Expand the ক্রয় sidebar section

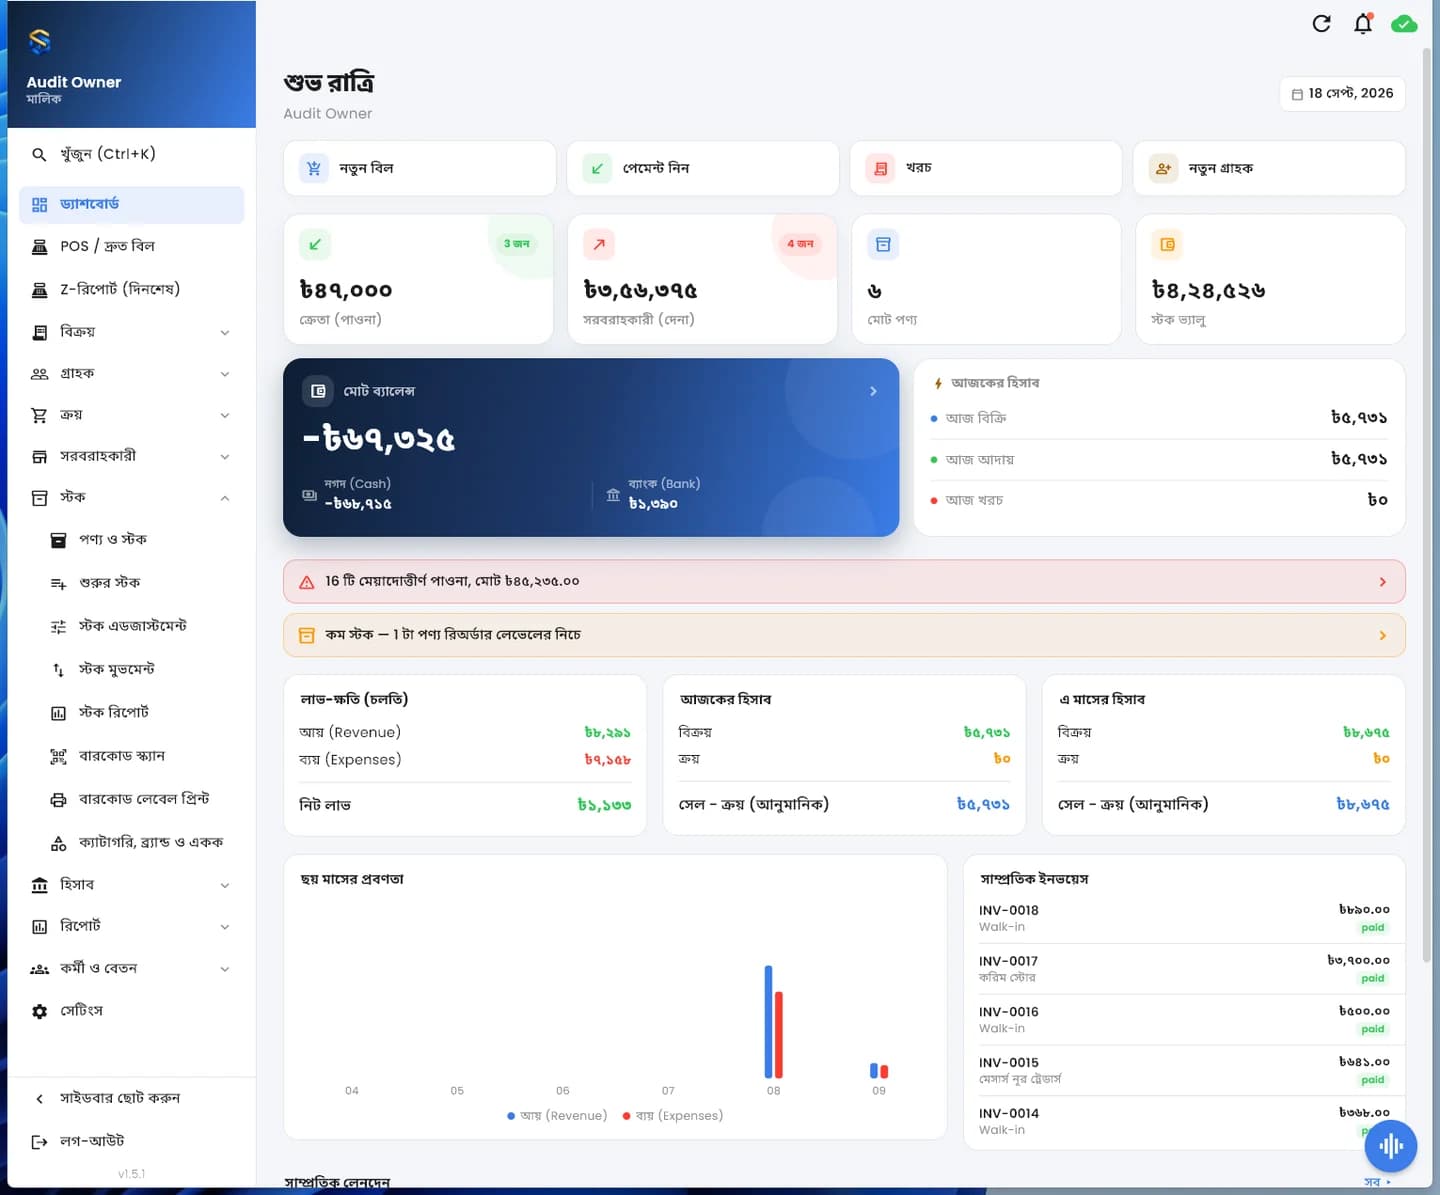131,415
